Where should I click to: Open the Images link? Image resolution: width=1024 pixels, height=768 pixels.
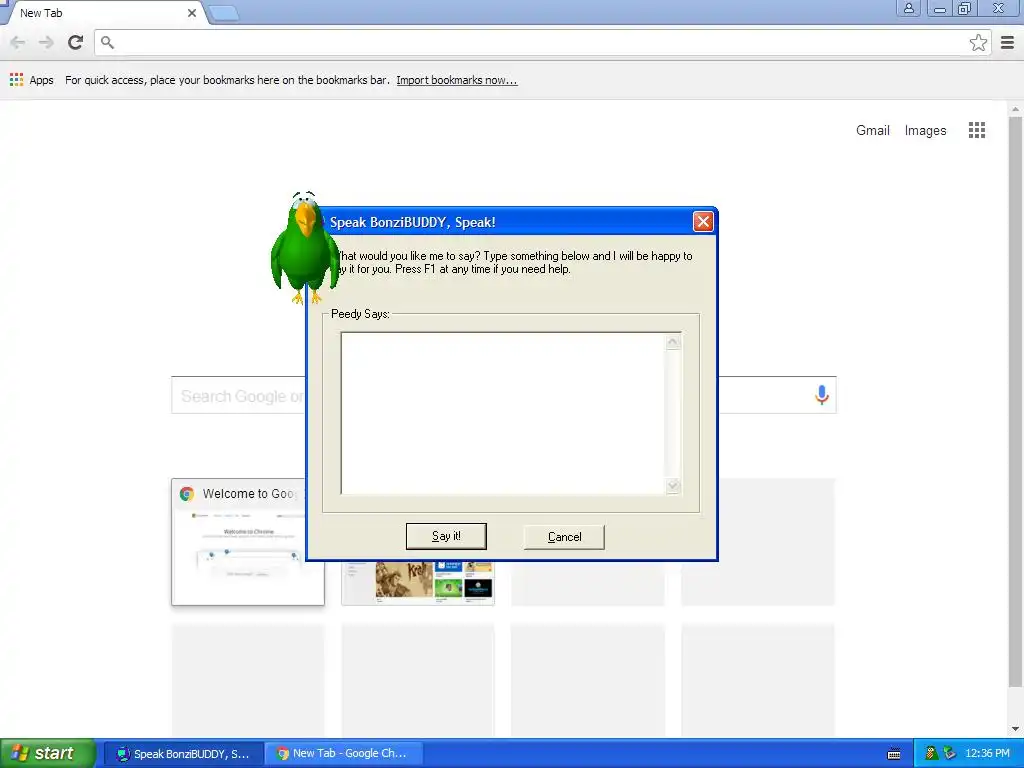(x=925, y=130)
